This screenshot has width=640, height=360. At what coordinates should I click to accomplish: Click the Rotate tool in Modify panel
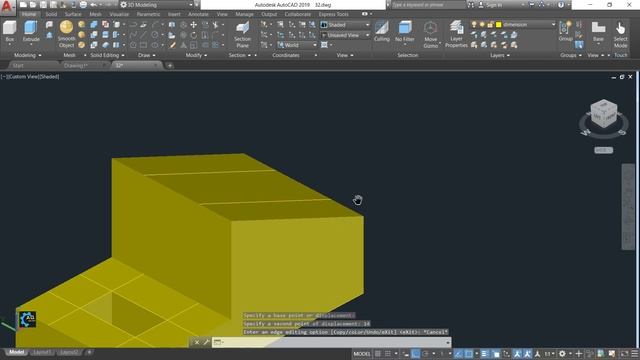pos(193,35)
